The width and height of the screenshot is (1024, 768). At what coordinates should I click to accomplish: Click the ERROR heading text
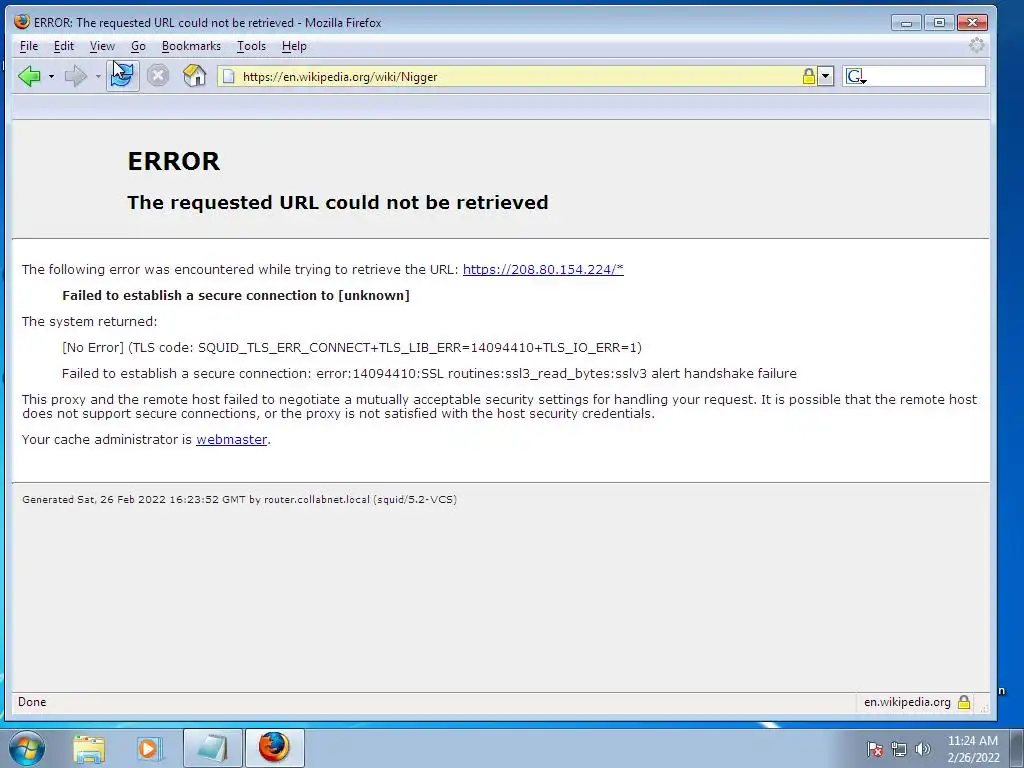point(174,161)
